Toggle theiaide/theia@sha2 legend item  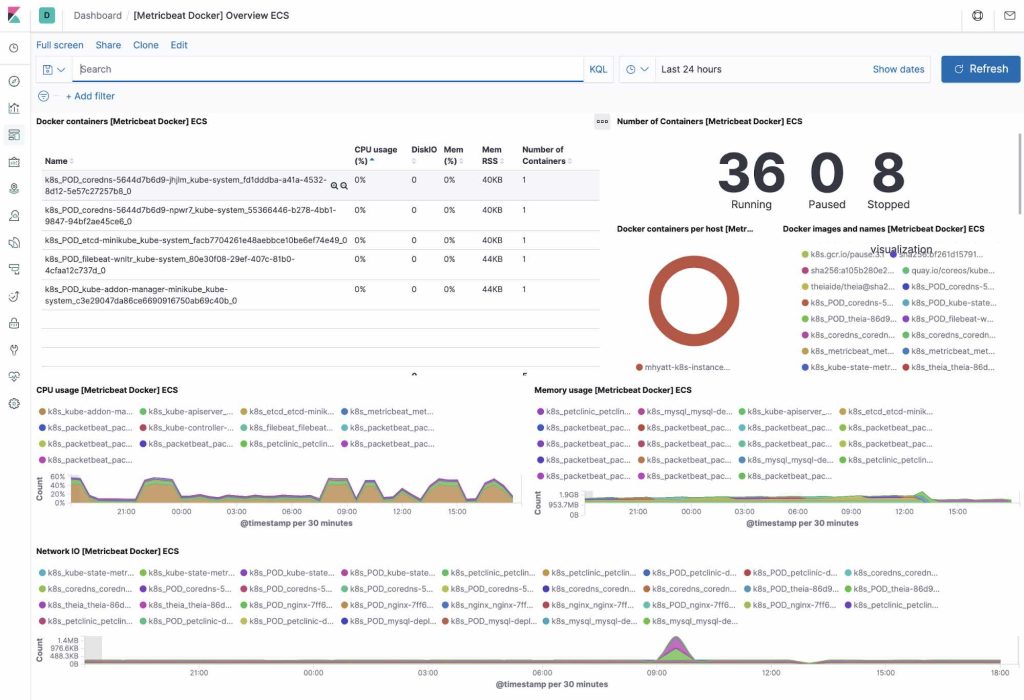tap(848, 287)
